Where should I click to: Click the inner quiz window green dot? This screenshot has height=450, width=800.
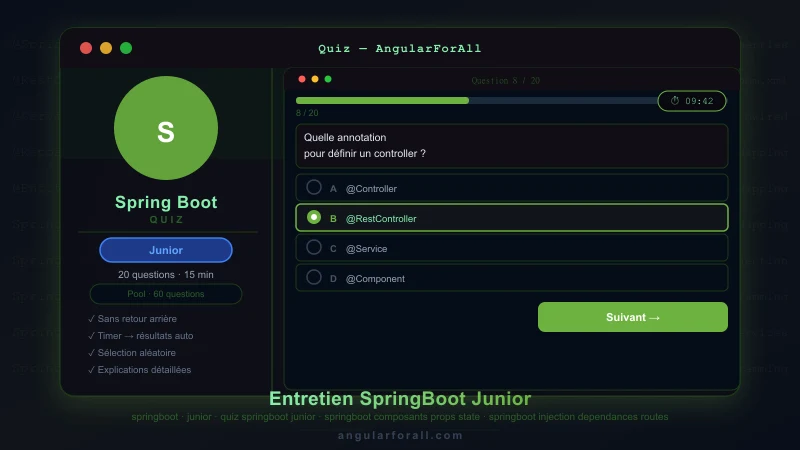coord(328,79)
